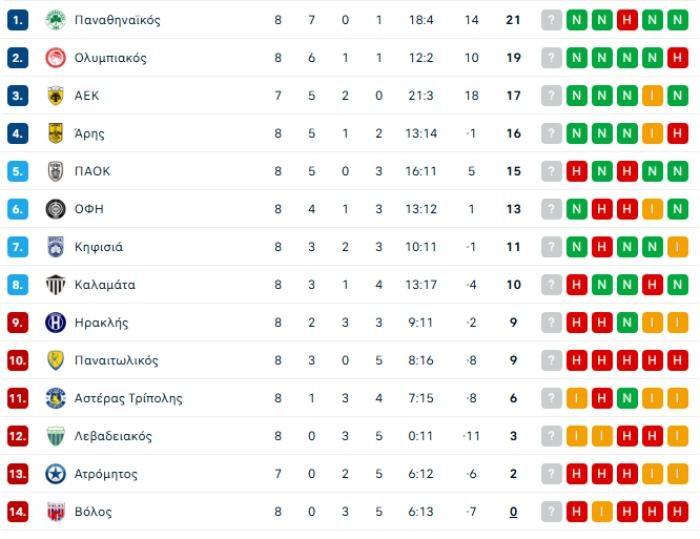Image resolution: width=700 pixels, height=539 pixels.
Task: Select the Ατρόμητος star logo
Action: tap(56, 474)
